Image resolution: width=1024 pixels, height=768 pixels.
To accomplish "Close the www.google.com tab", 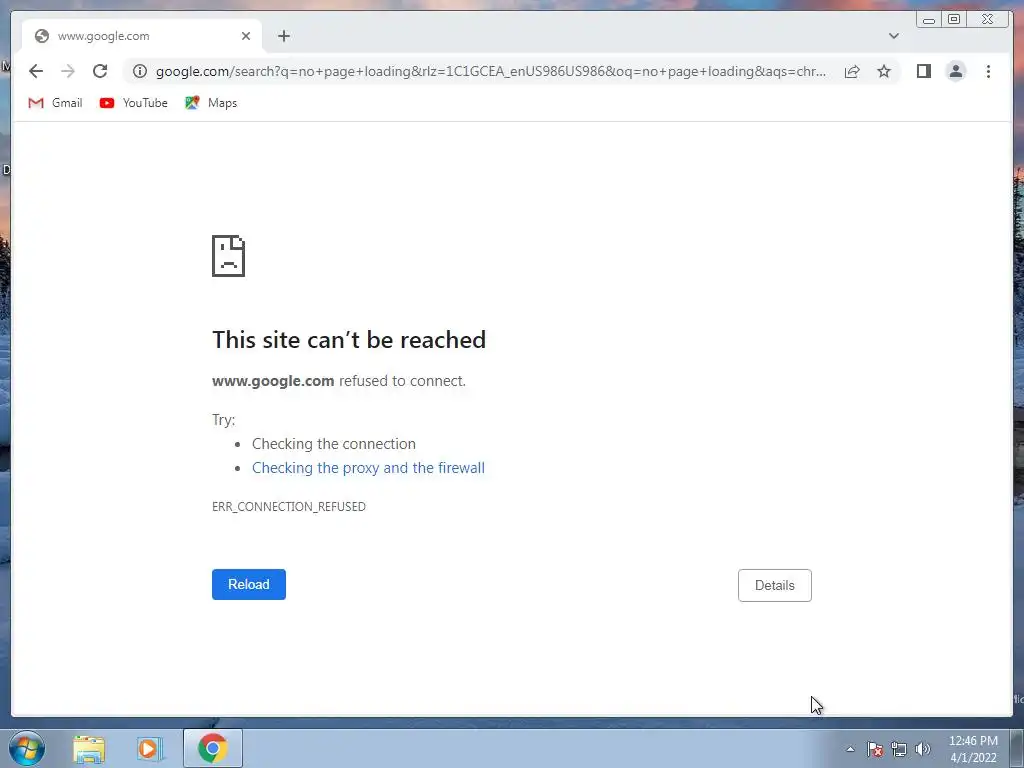I will click(246, 36).
